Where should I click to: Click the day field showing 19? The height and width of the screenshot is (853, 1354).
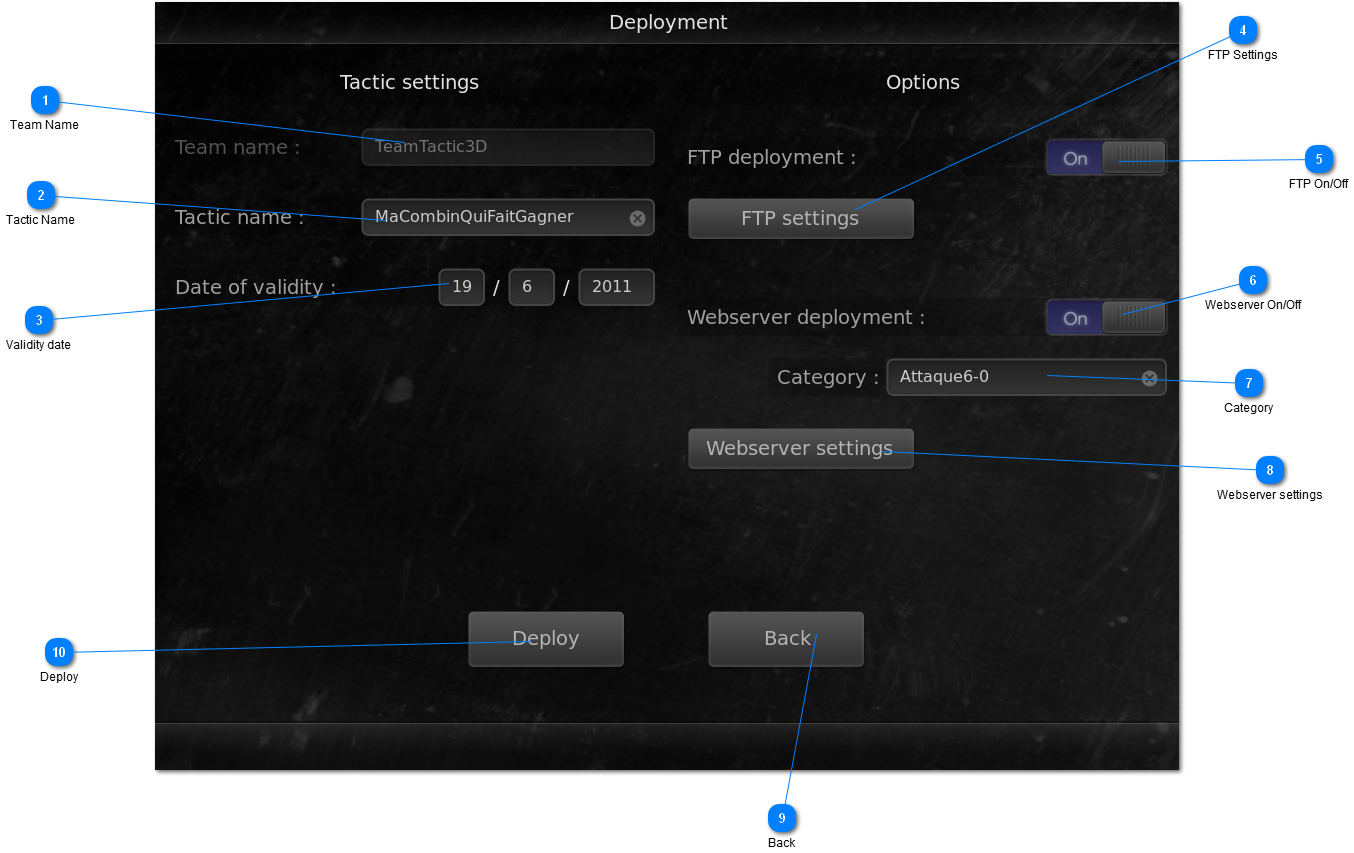click(461, 287)
